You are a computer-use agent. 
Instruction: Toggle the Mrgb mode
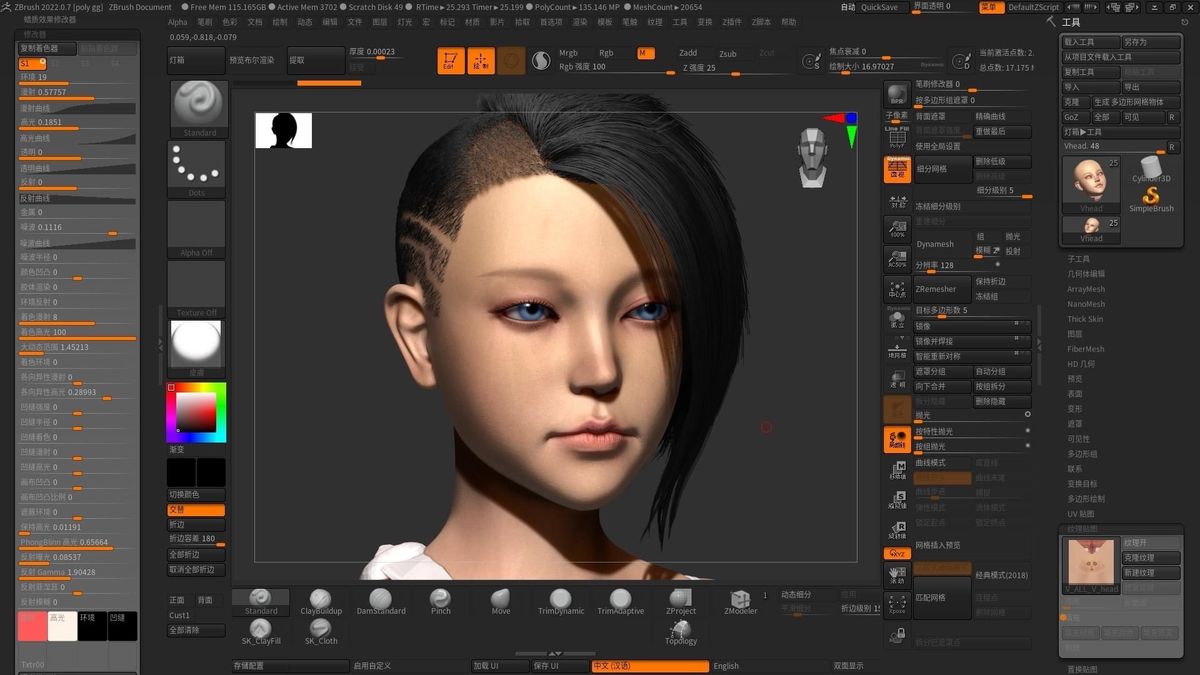(x=568, y=53)
